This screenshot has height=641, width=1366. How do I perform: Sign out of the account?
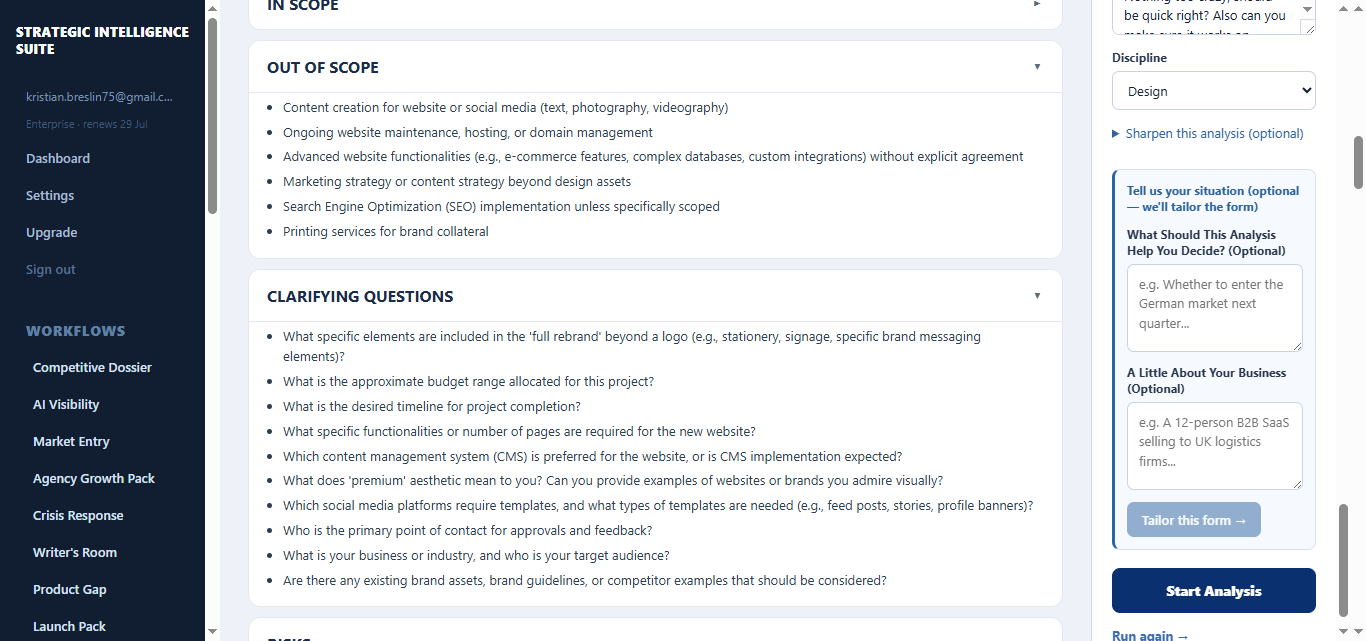coord(51,269)
